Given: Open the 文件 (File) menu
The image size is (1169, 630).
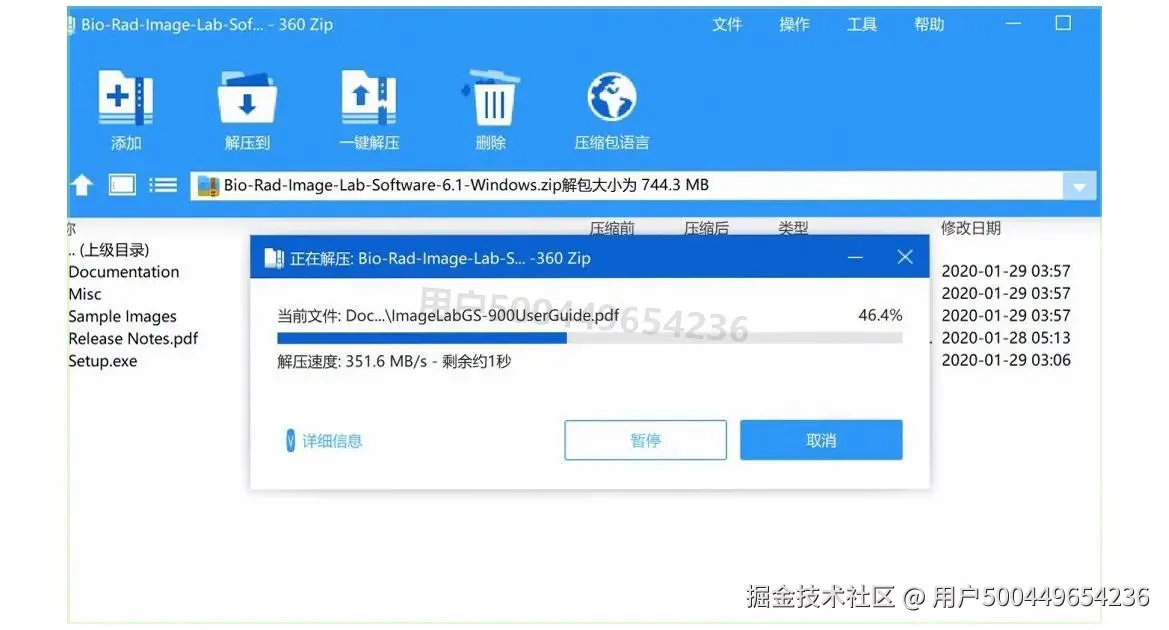Looking at the screenshot, I should (x=727, y=23).
